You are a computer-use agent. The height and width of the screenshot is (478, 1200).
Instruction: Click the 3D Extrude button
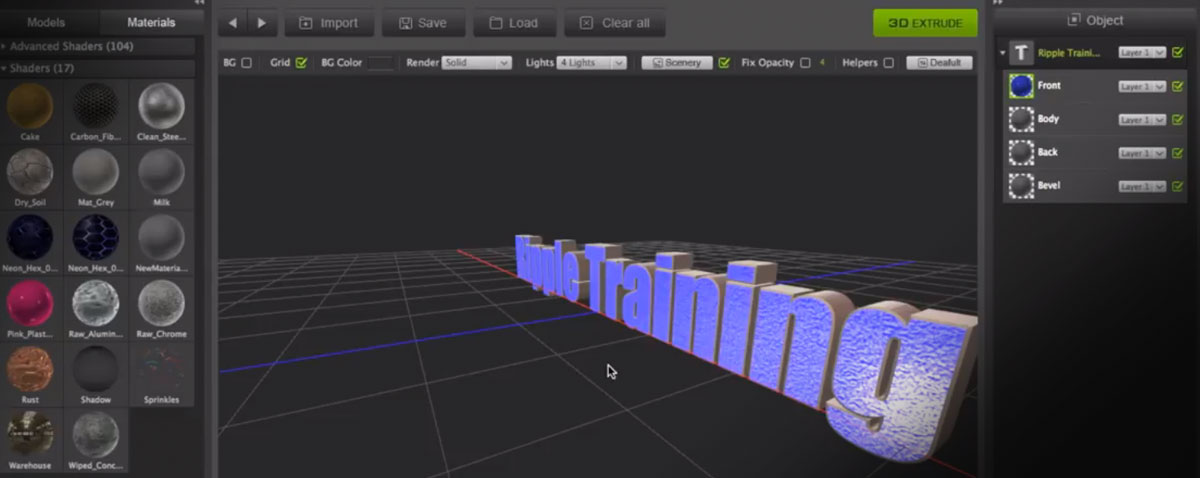point(925,23)
